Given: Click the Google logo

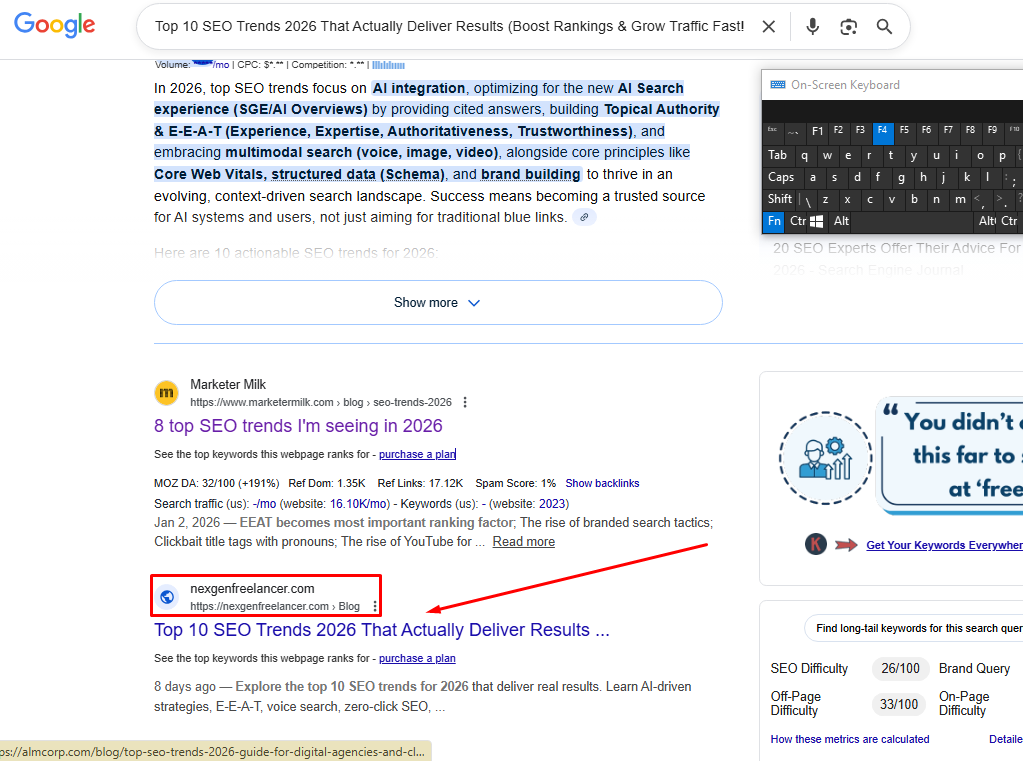Looking at the screenshot, I should point(55,26).
